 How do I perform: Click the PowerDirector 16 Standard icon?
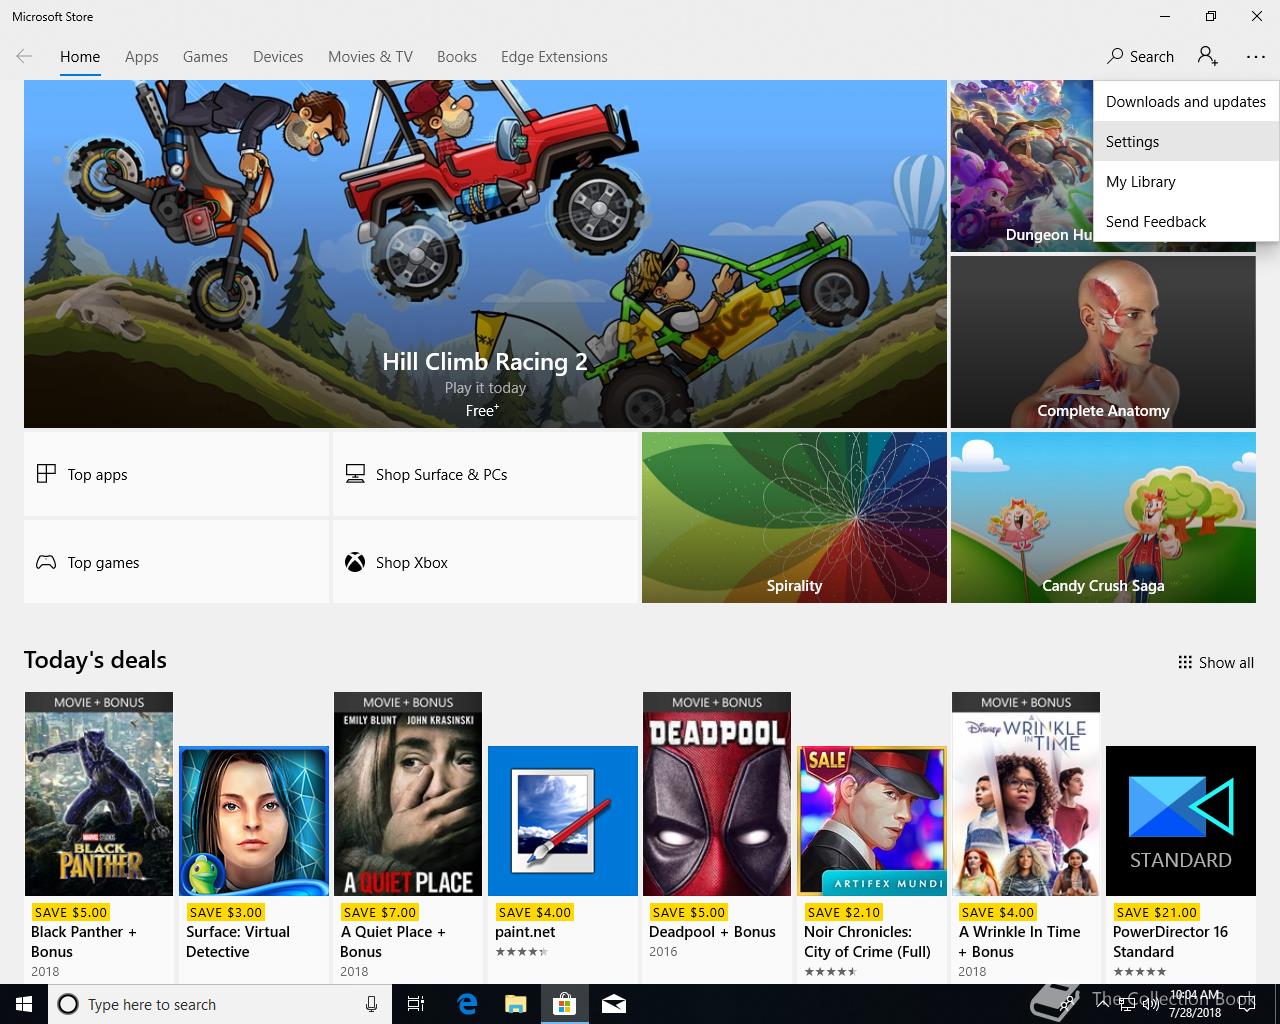coord(1181,821)
